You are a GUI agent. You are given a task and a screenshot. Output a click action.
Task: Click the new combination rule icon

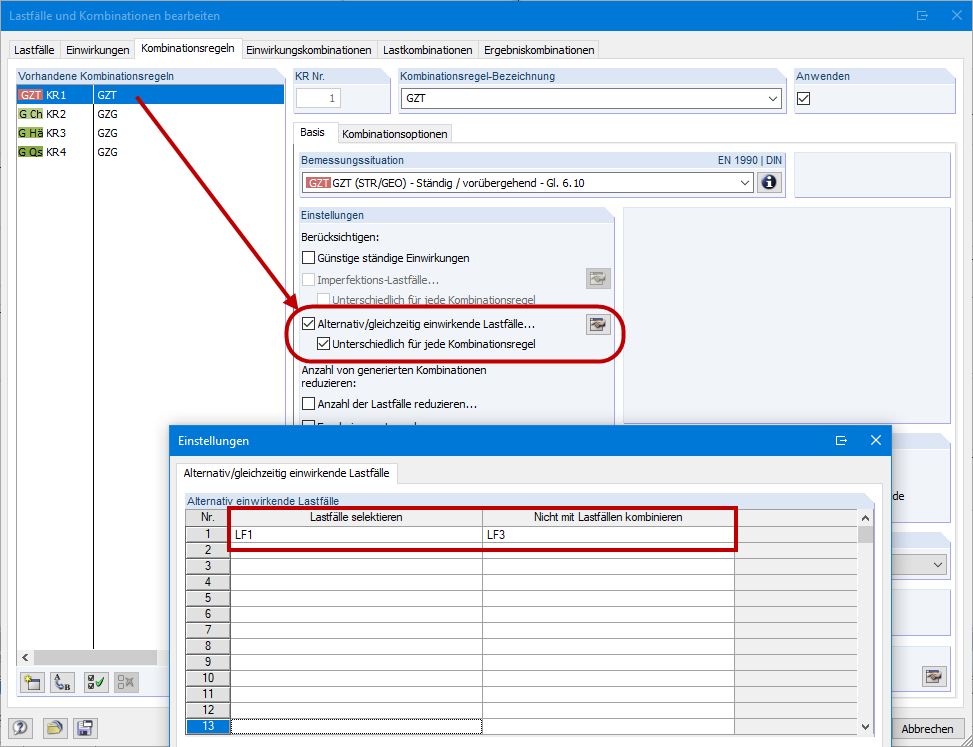pyautogui.click(x=32, y=682)
